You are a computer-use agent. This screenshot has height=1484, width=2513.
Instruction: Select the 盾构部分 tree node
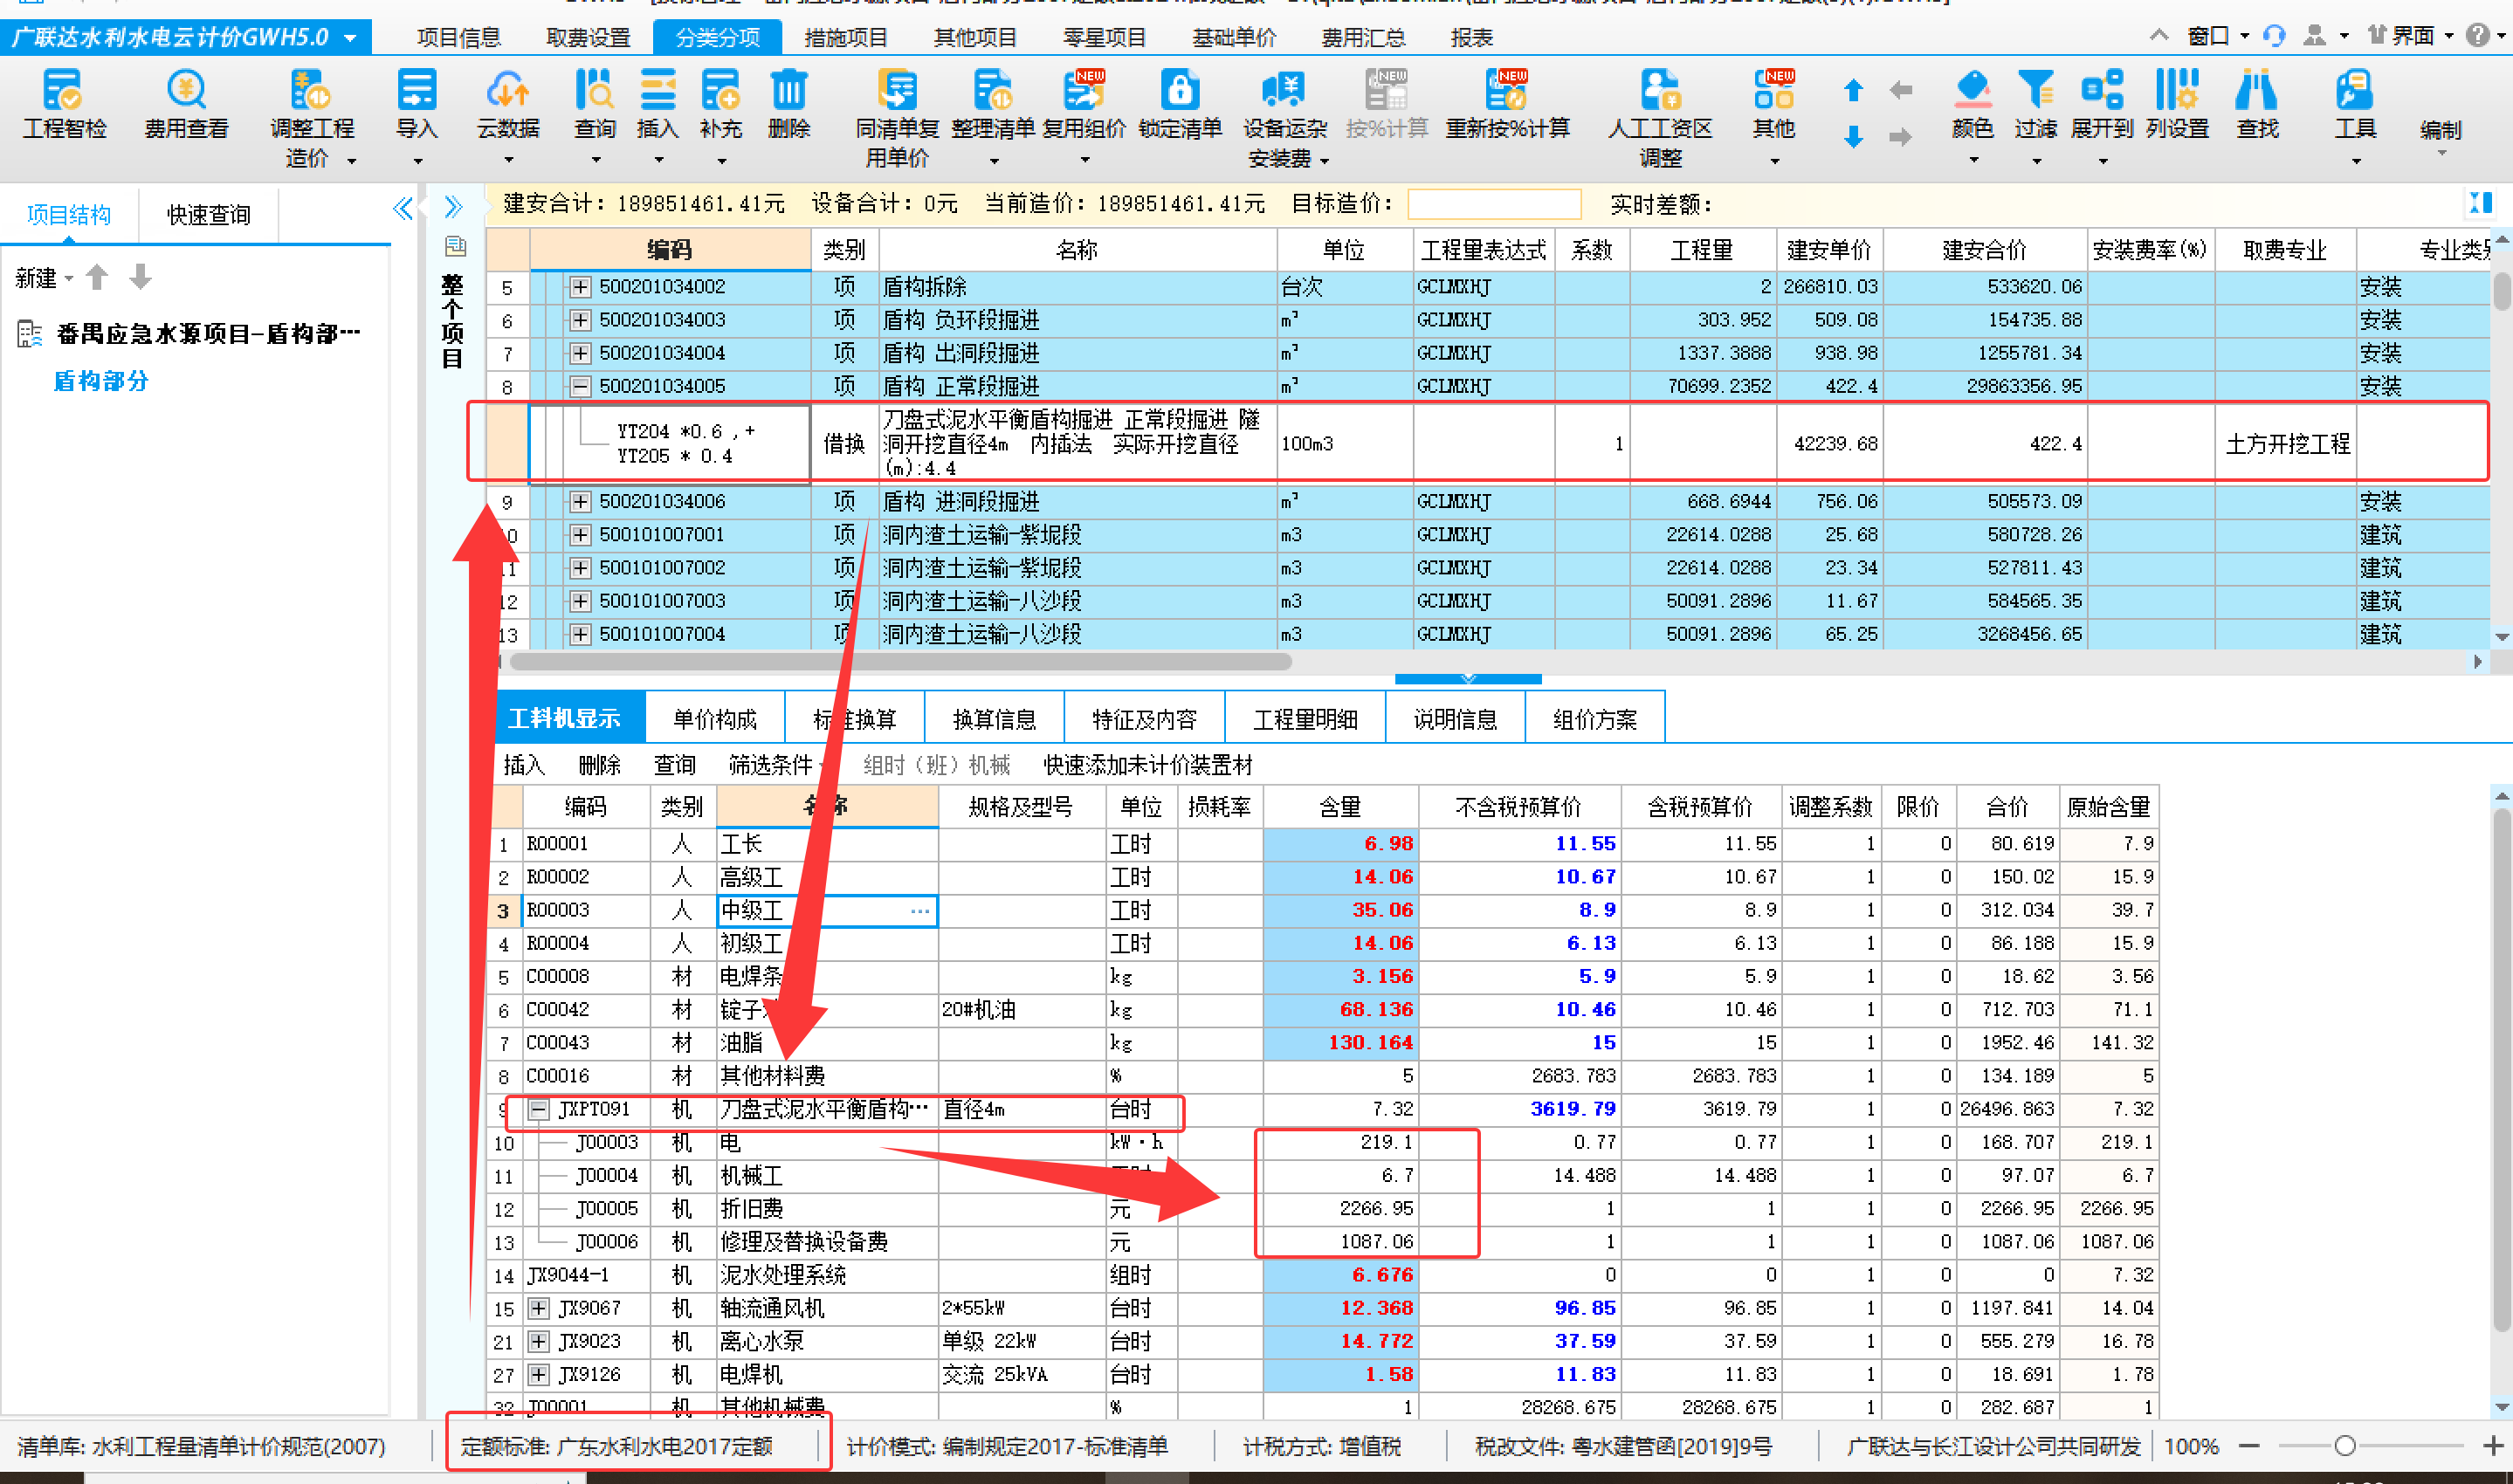pyautogui.click(x=100, y=381)
